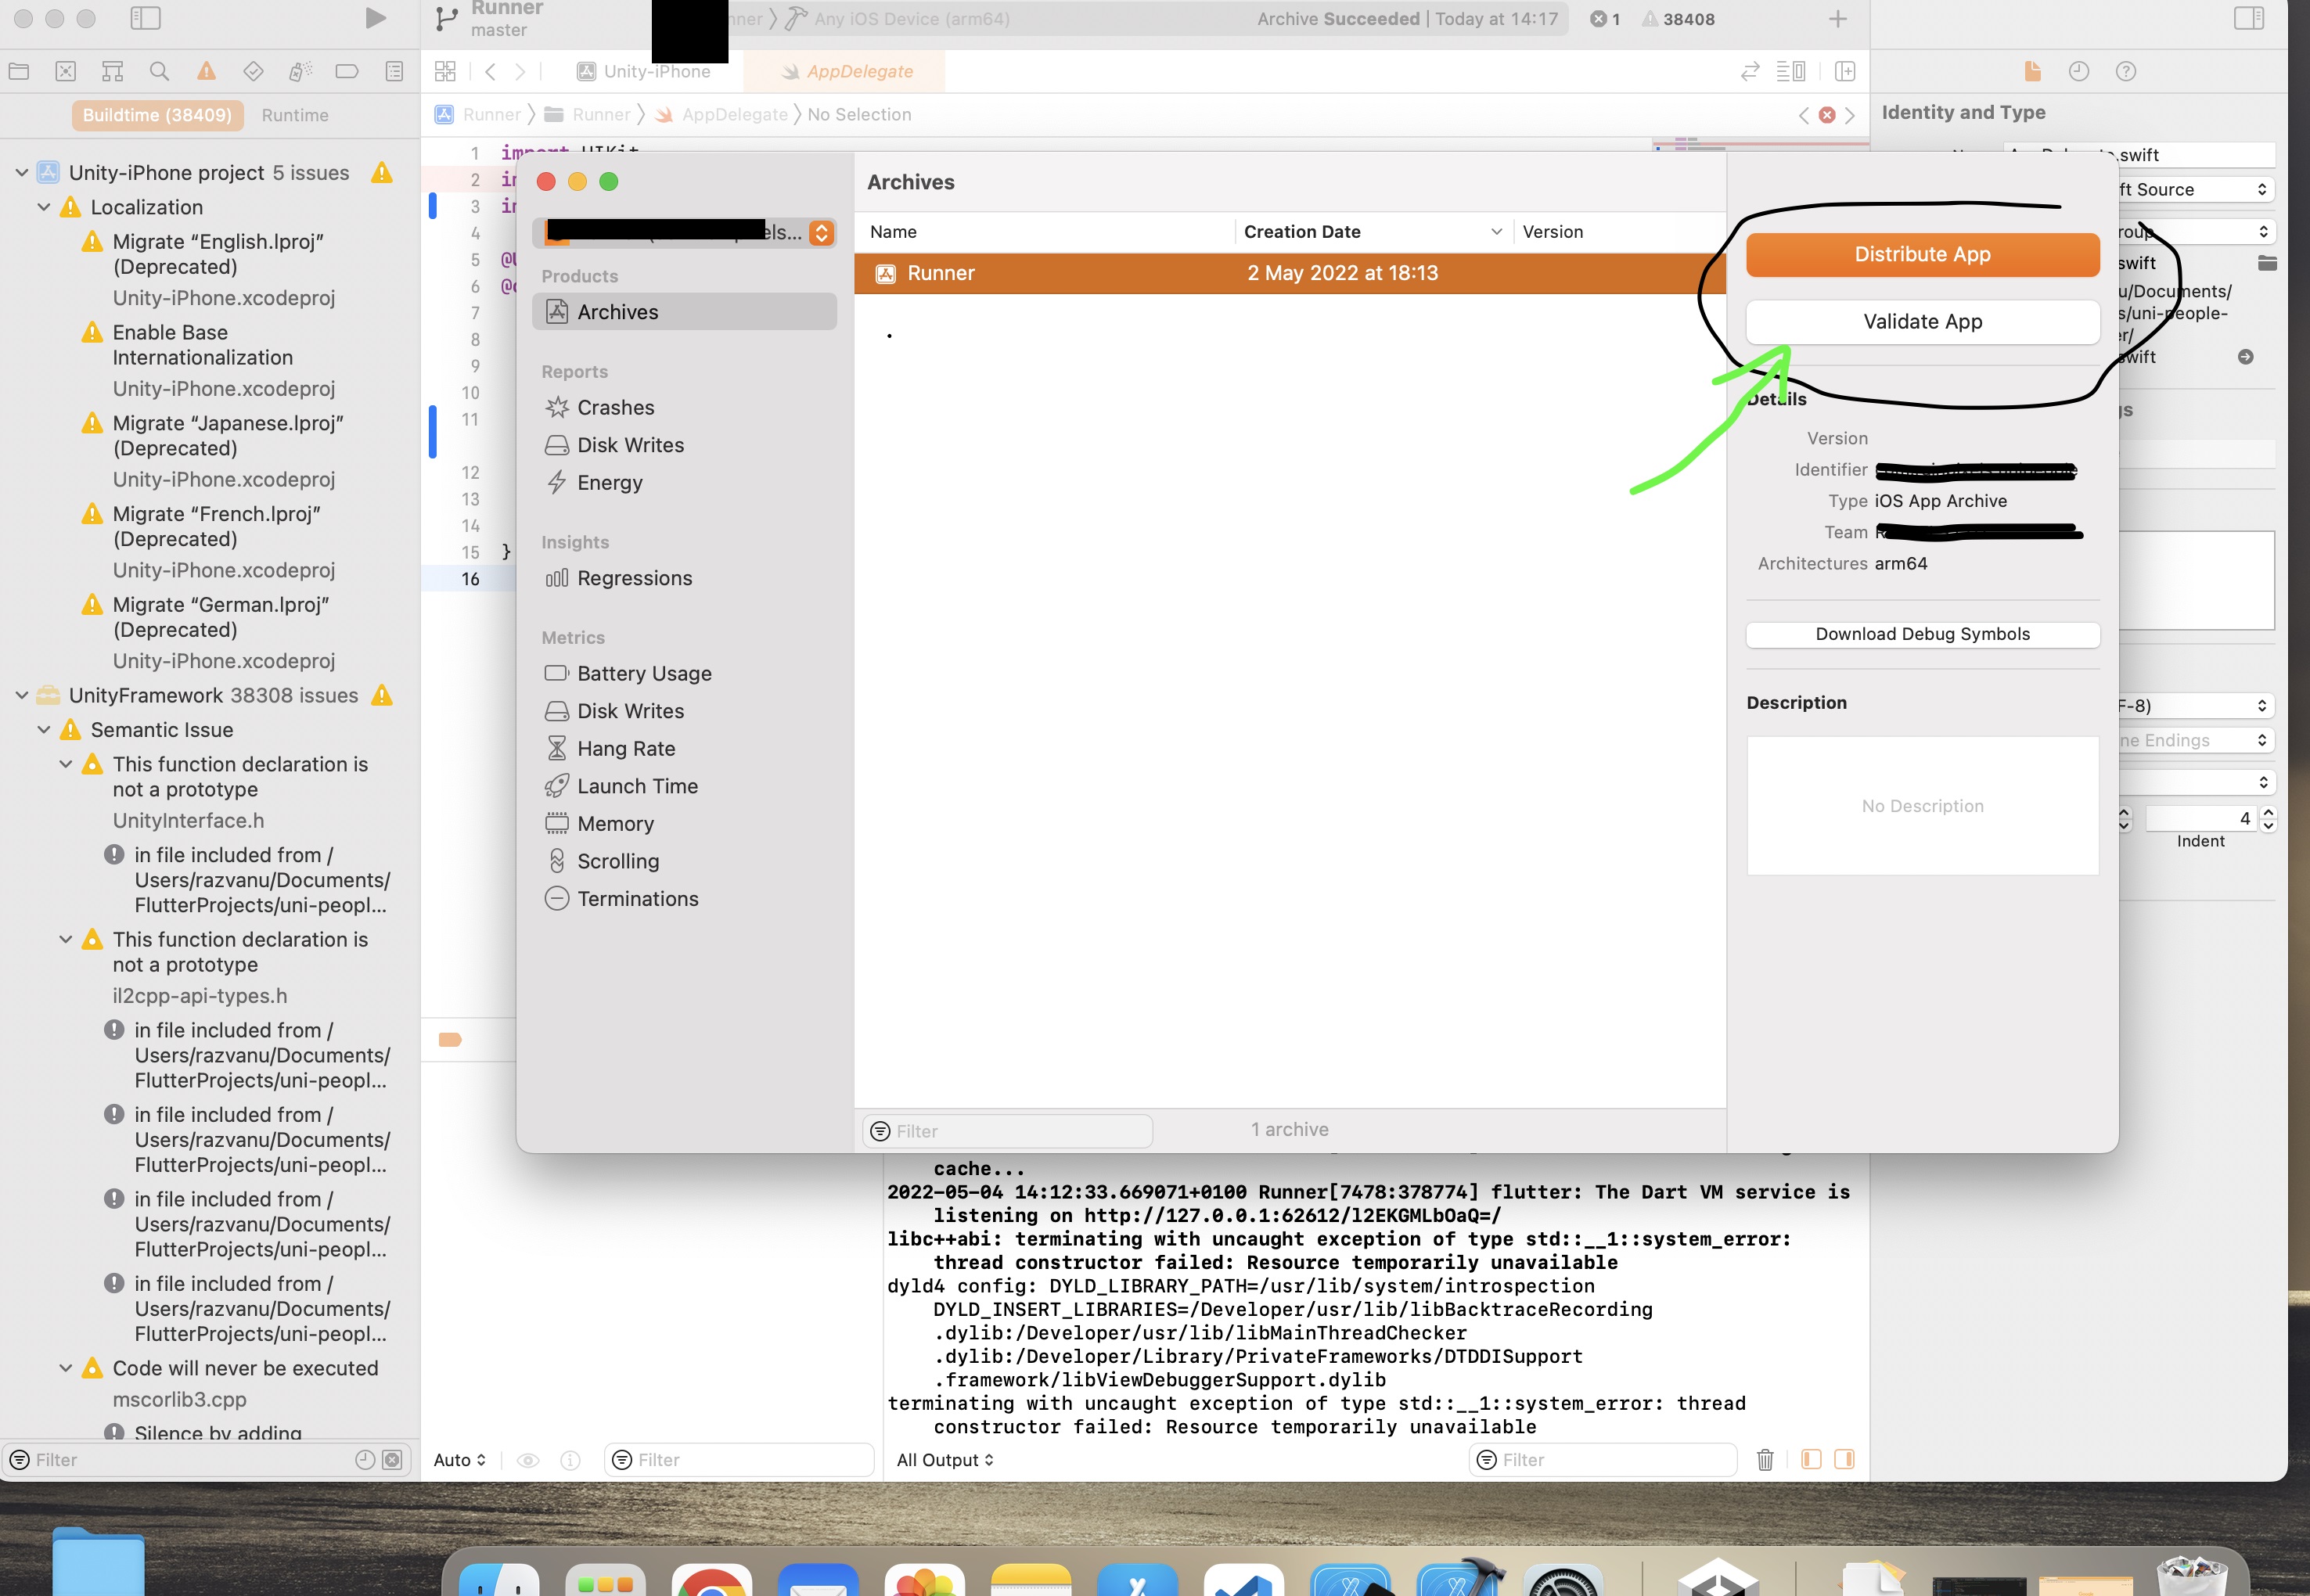
Task: Open the File inspector icon
Action: (2032, 71)
